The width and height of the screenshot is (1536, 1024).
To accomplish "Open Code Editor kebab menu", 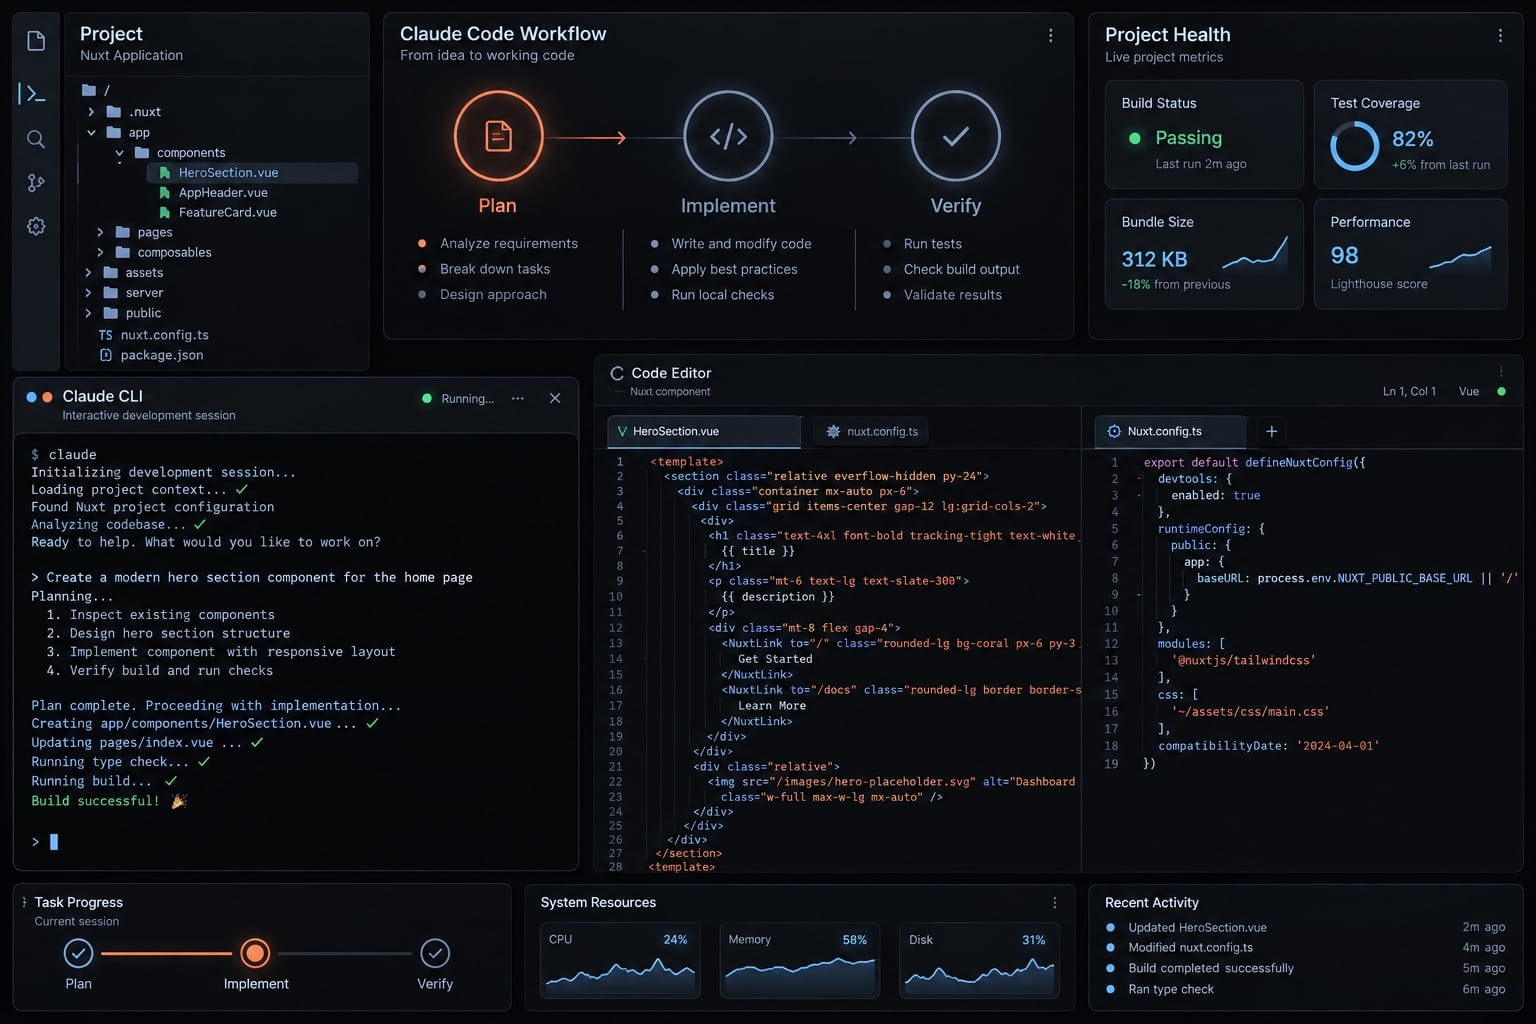I will coord(1501,372).
